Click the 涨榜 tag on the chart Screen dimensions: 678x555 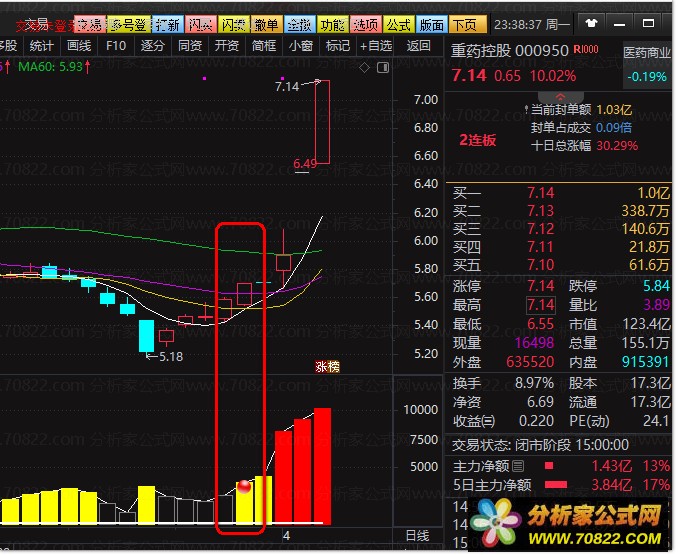[x=327, y=367]
